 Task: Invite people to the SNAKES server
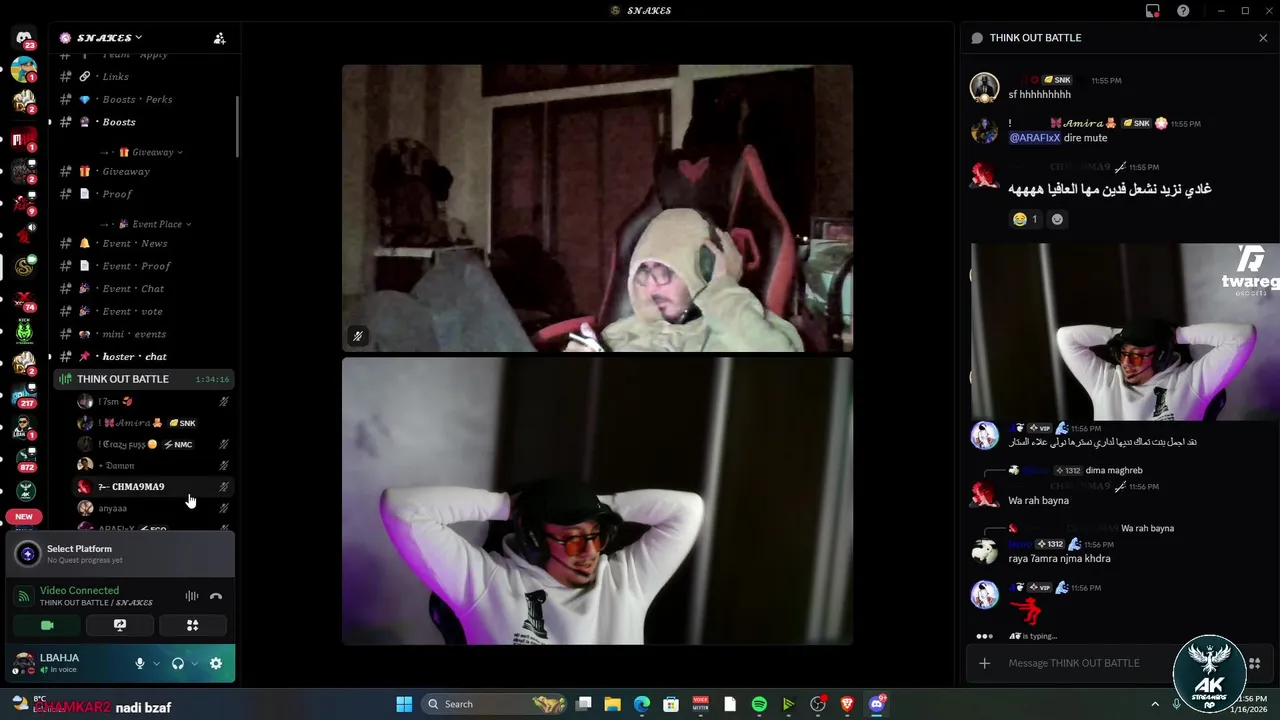point(220,38)
